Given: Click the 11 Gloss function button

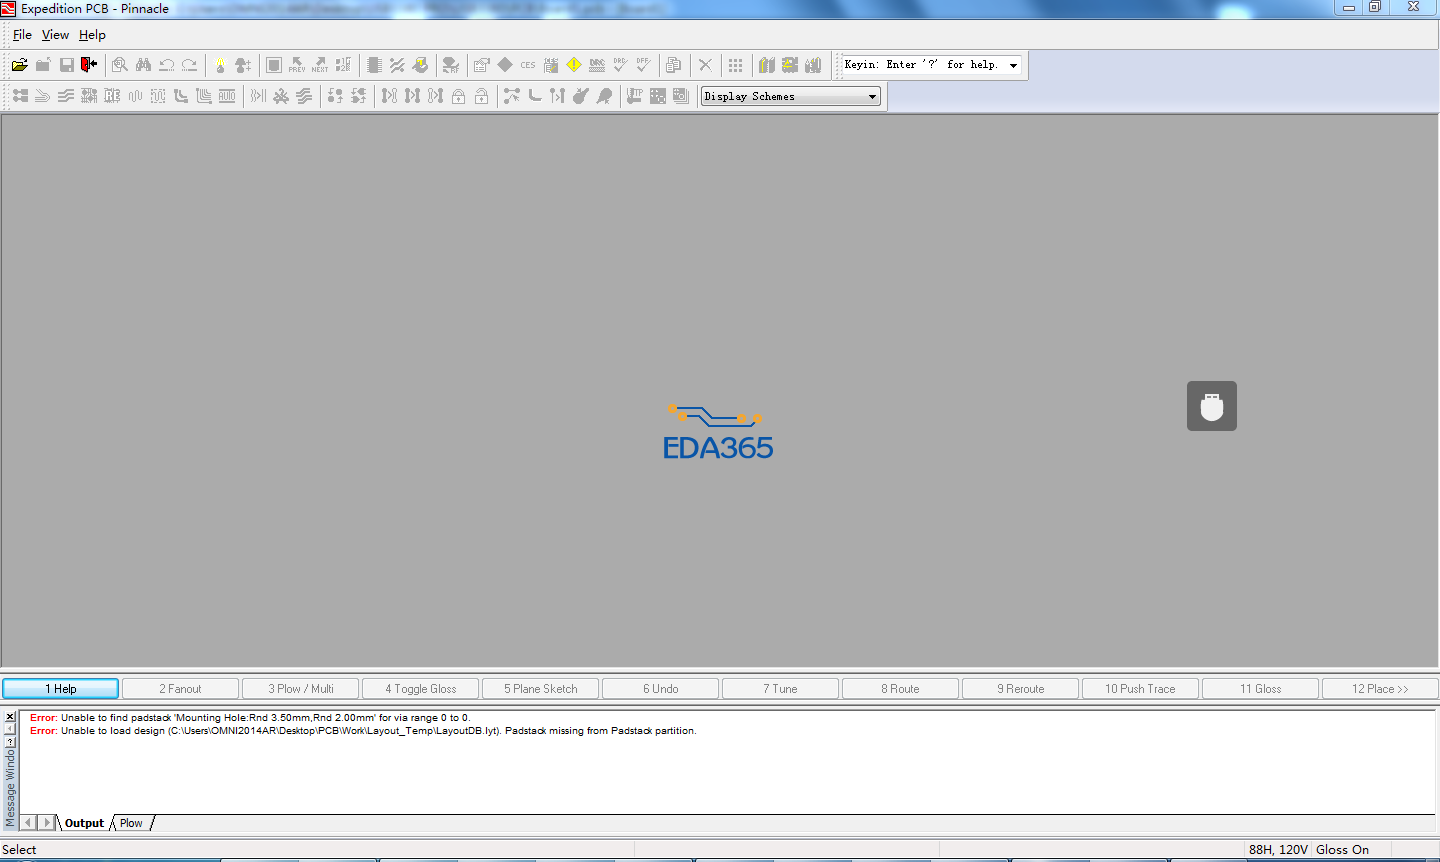Looking at the screenshot, I should 1260,689.
